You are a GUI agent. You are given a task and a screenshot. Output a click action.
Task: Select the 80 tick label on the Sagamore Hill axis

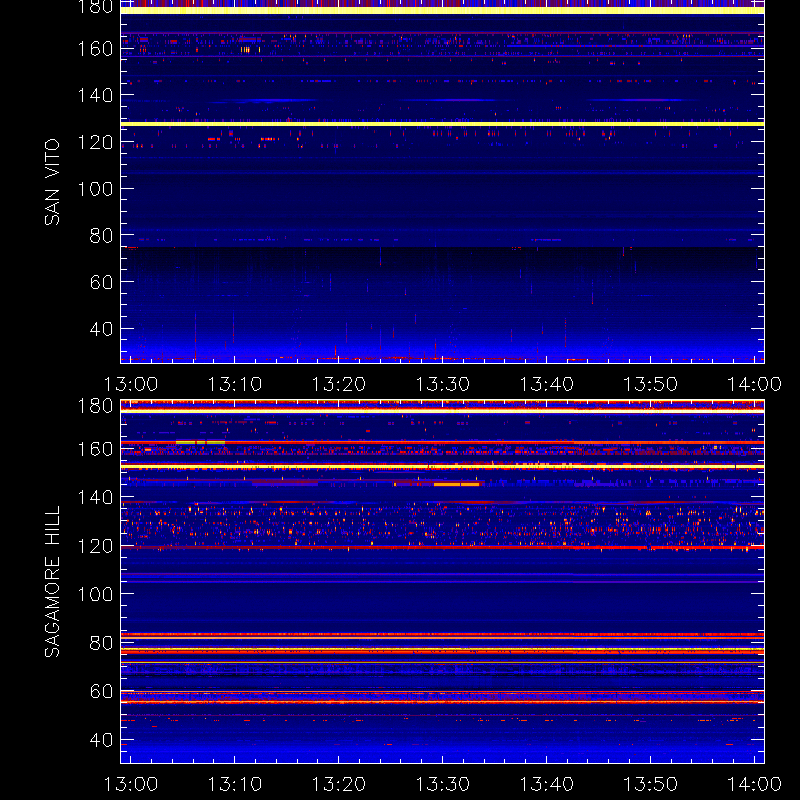pos(101,643)
